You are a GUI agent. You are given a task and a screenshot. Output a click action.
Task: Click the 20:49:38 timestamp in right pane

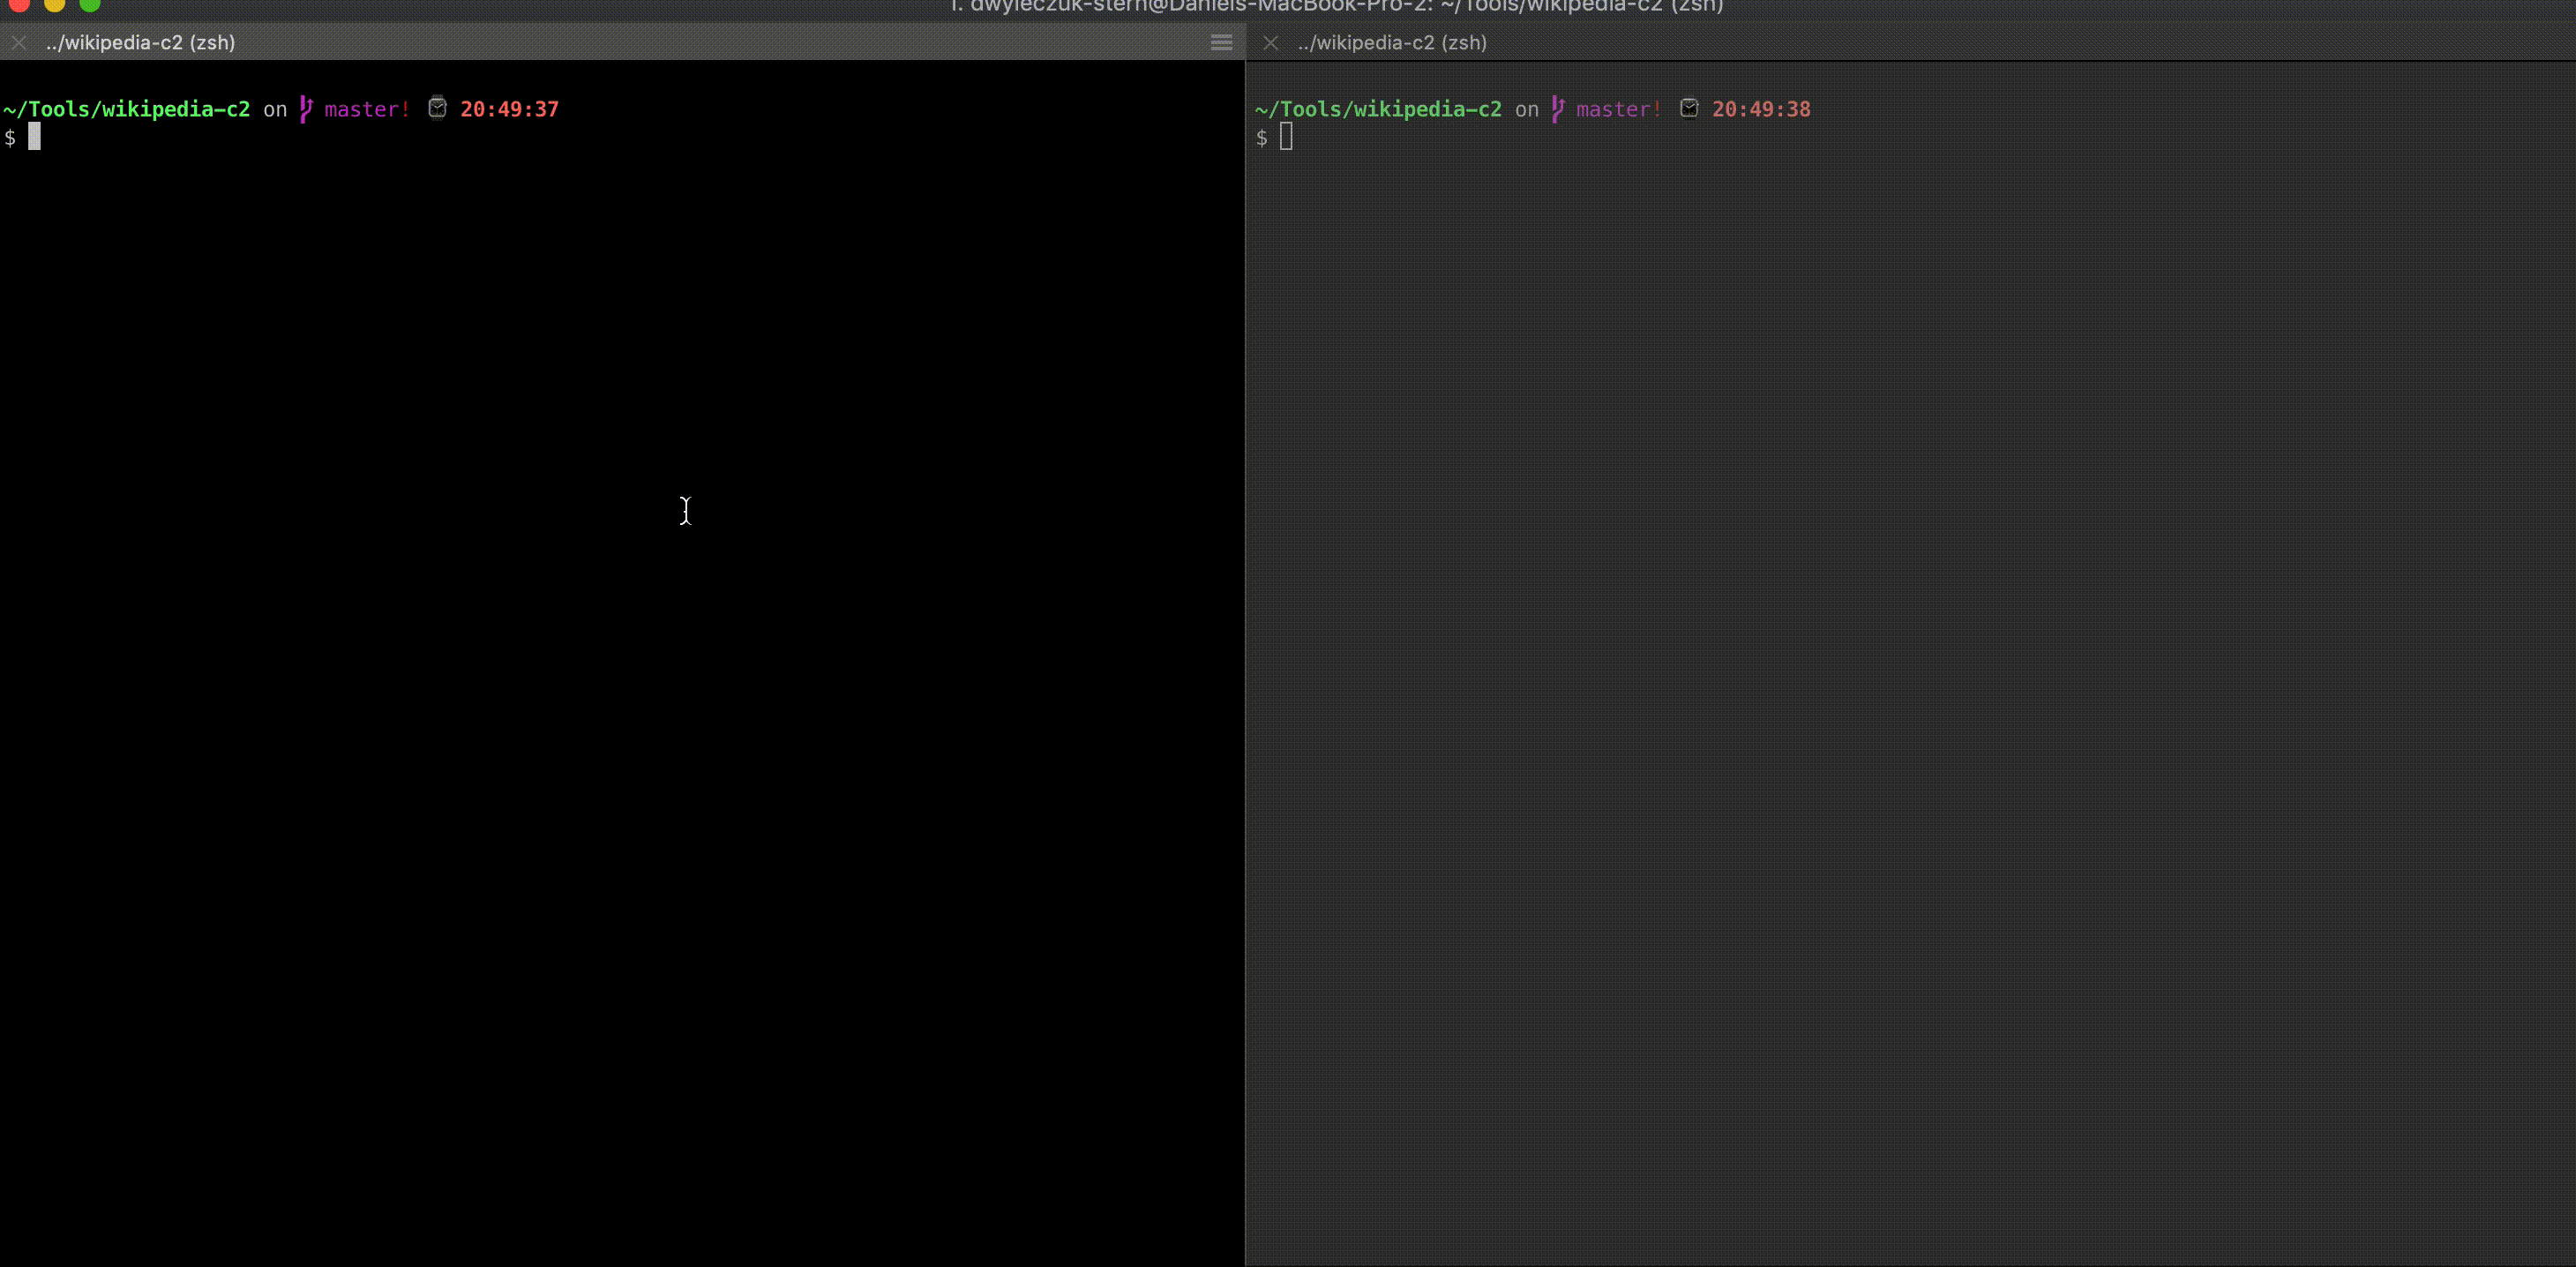(1761, 109)
